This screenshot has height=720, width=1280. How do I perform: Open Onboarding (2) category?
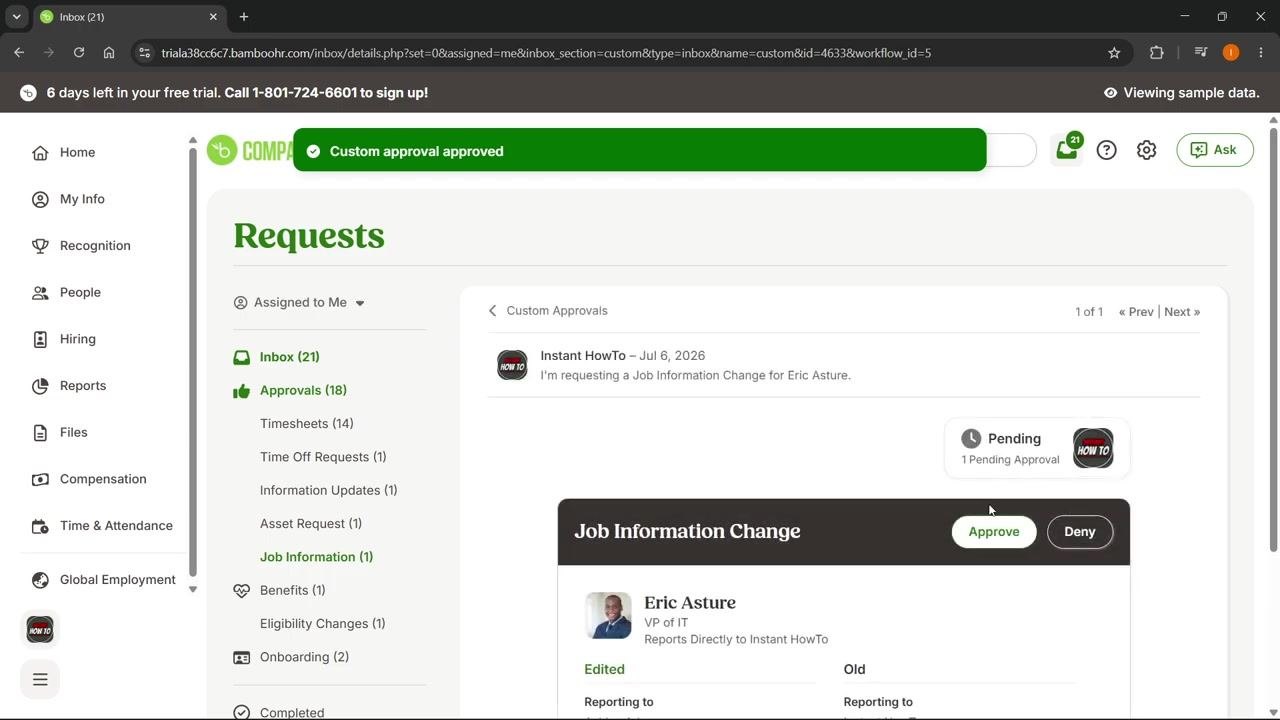304,657
